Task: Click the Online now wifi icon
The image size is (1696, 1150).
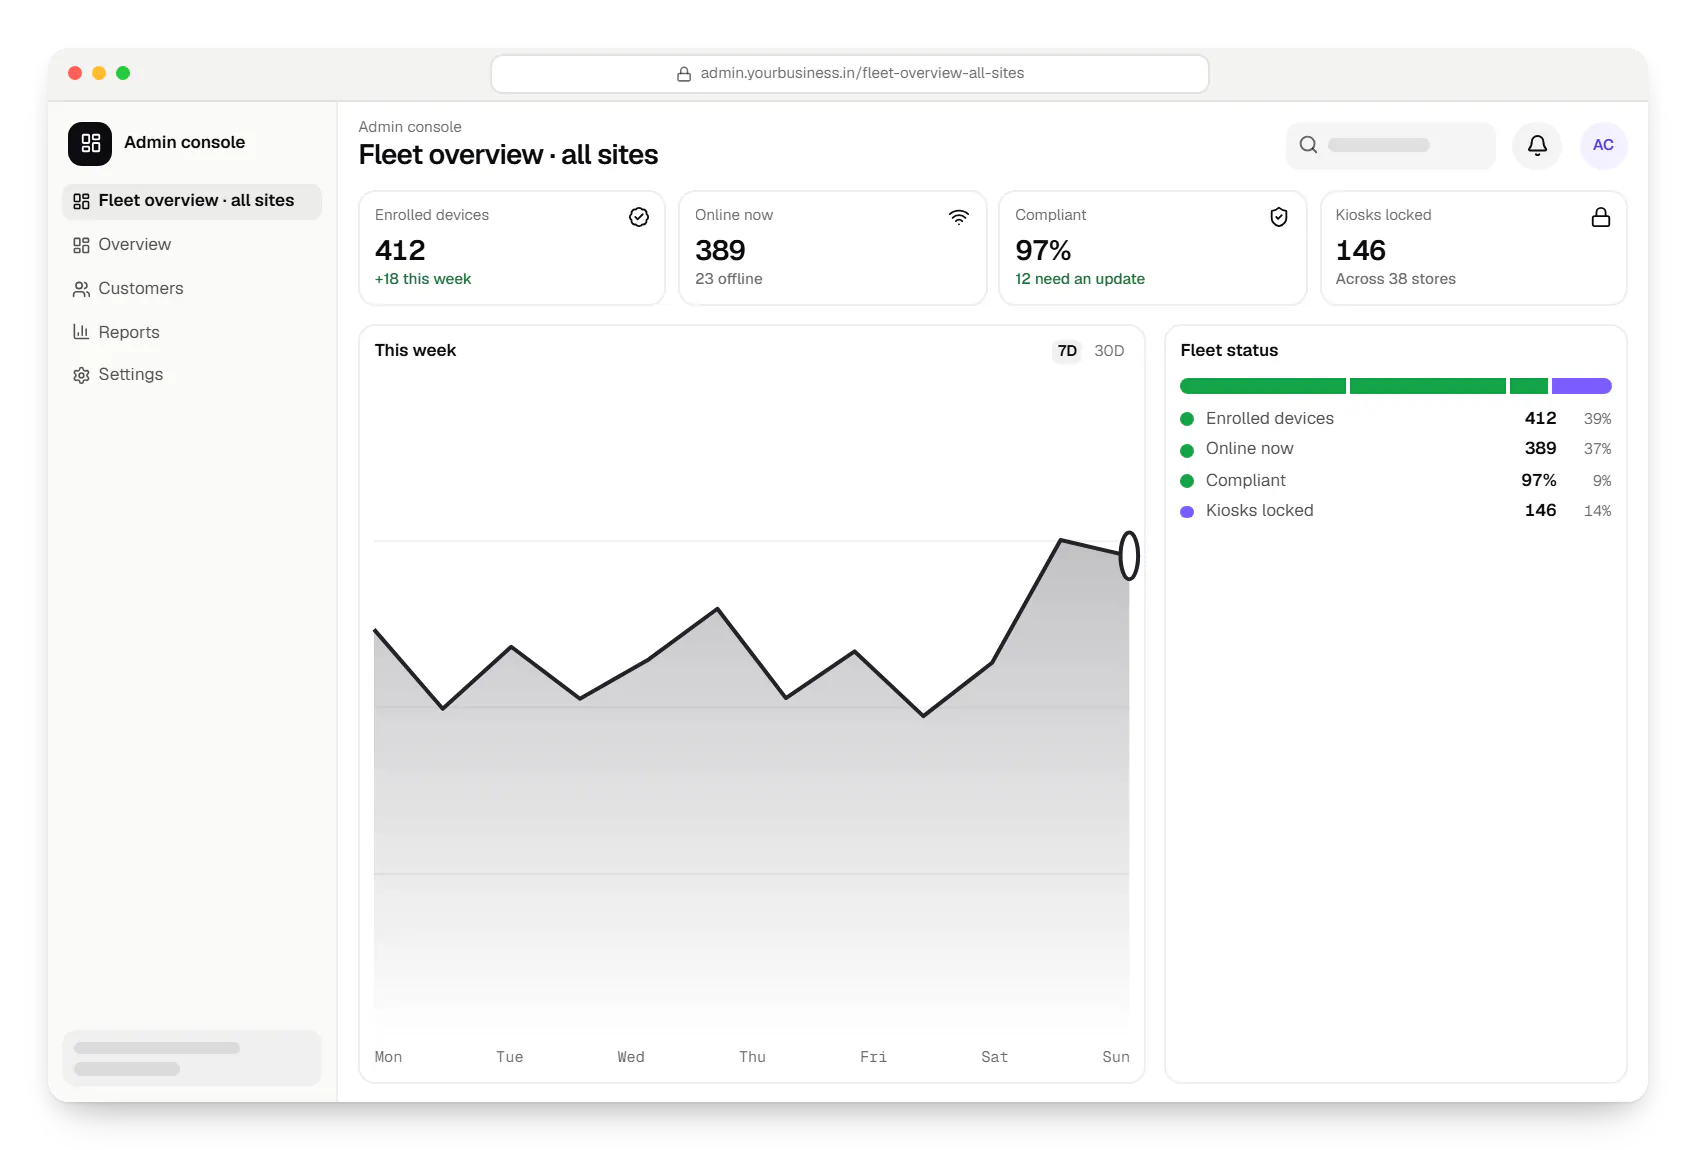Action: pos(959,217)
